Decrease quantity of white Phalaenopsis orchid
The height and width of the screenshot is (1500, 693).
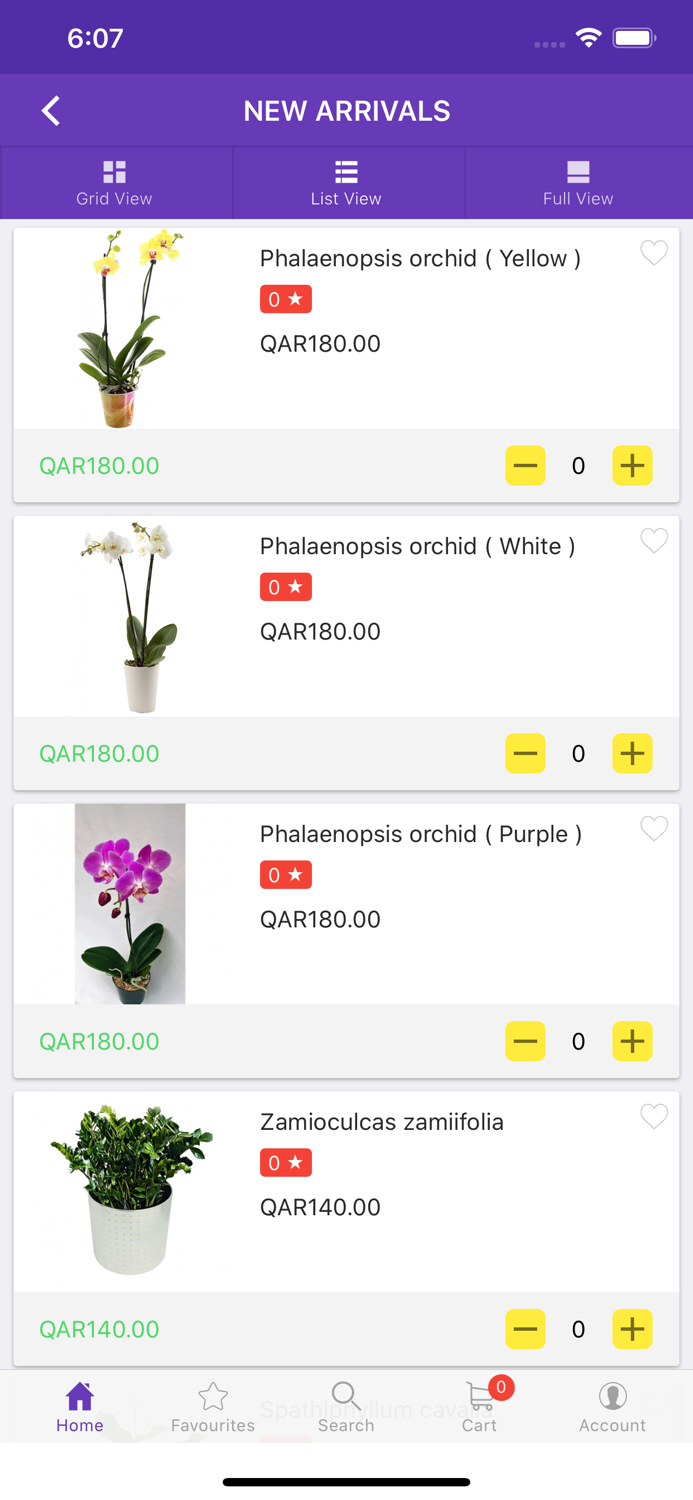(525, 753)
